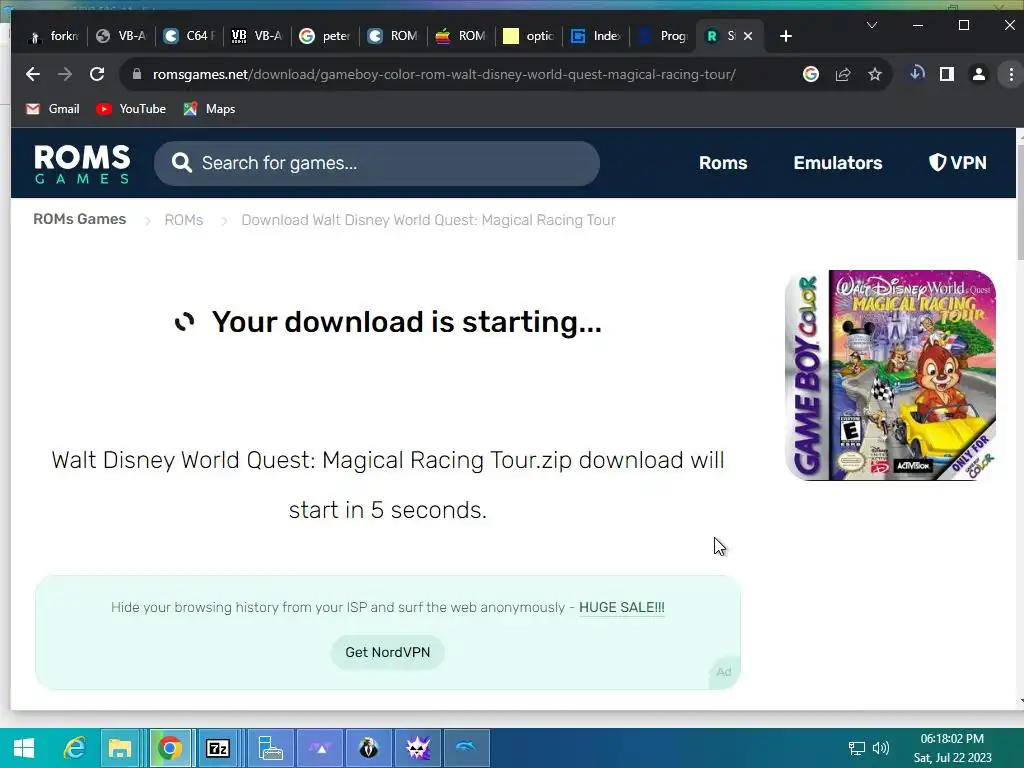Viewport: 1024px width, 768px height.
Task: Focus the Search for games field
Action: [x=377, y=163]
